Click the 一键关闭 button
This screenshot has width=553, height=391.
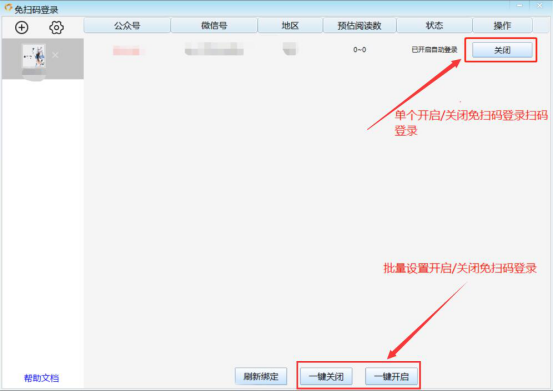point(326,376)
